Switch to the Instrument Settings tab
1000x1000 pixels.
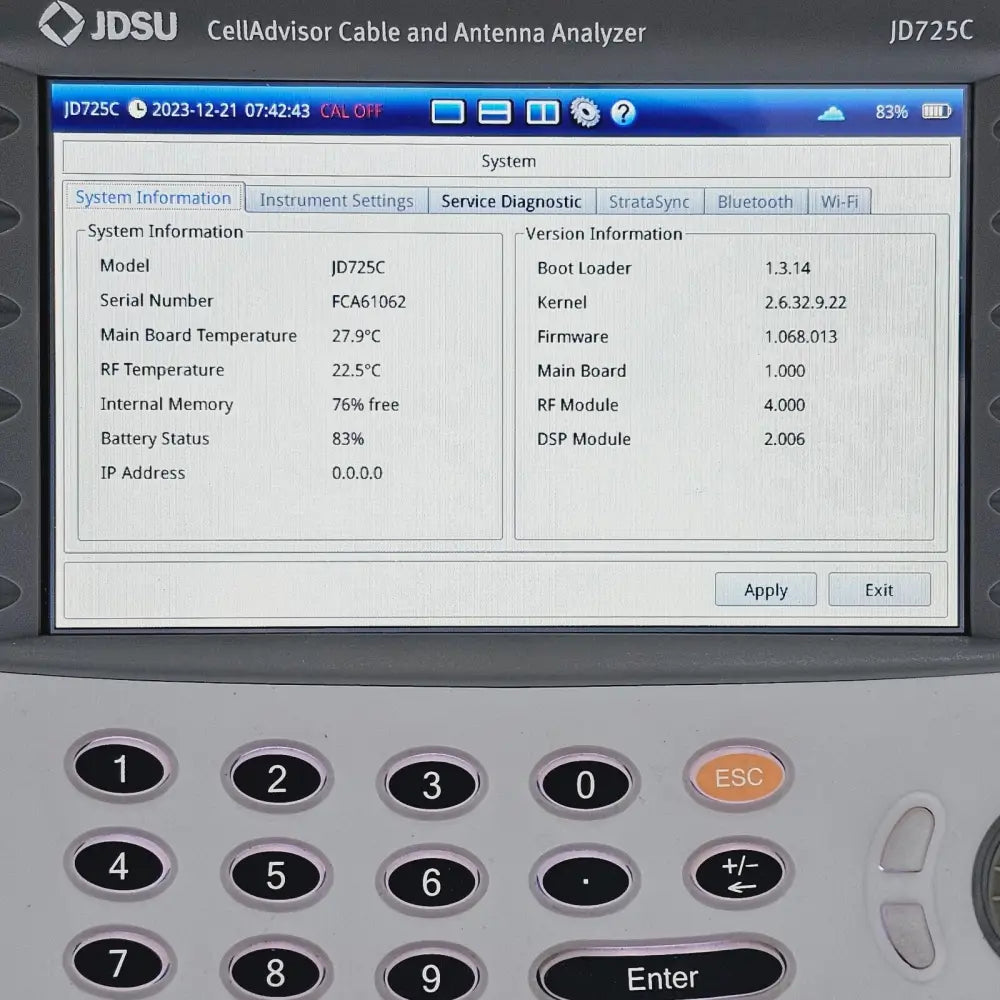(337, 200)
